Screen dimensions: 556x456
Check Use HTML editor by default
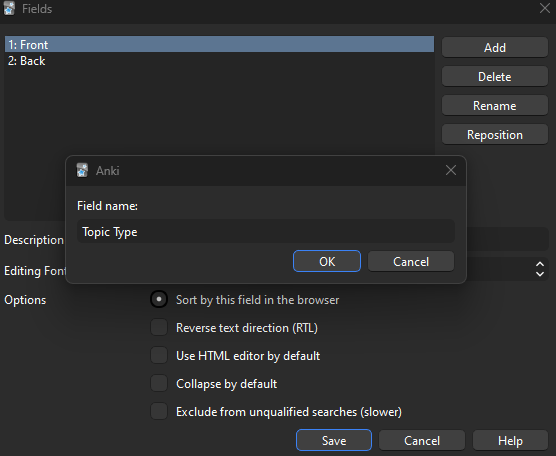coord(159,355)
